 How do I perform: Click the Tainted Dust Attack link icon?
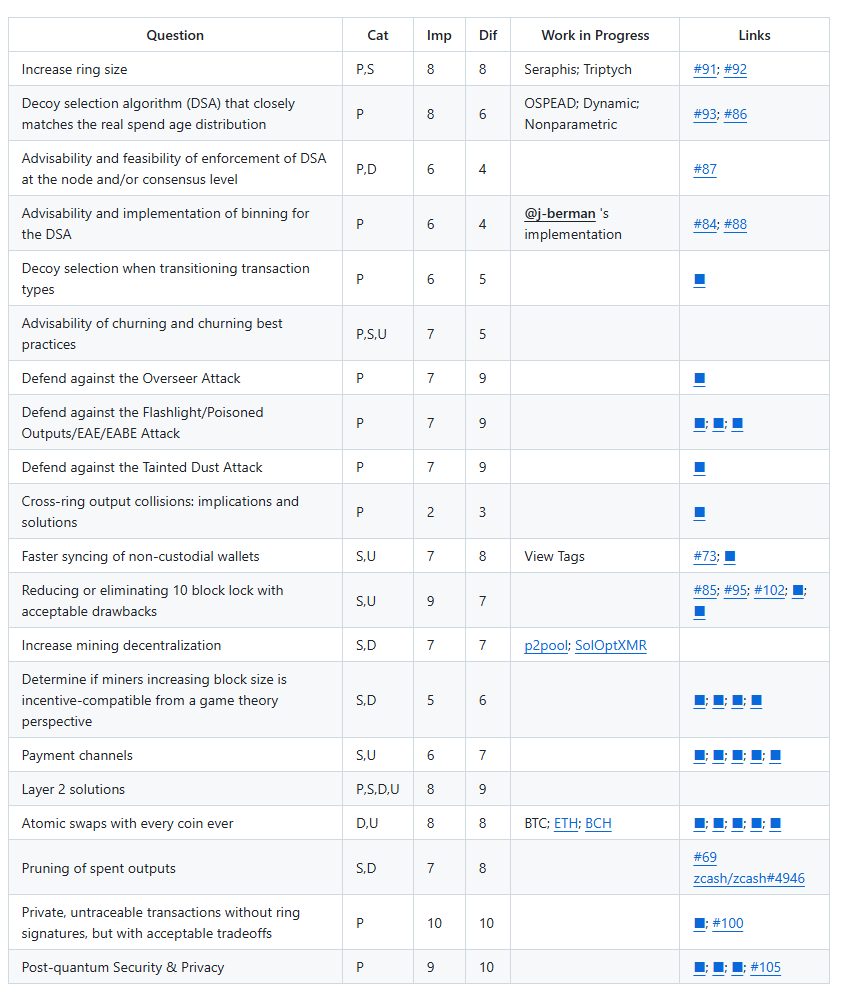[699, 468]
